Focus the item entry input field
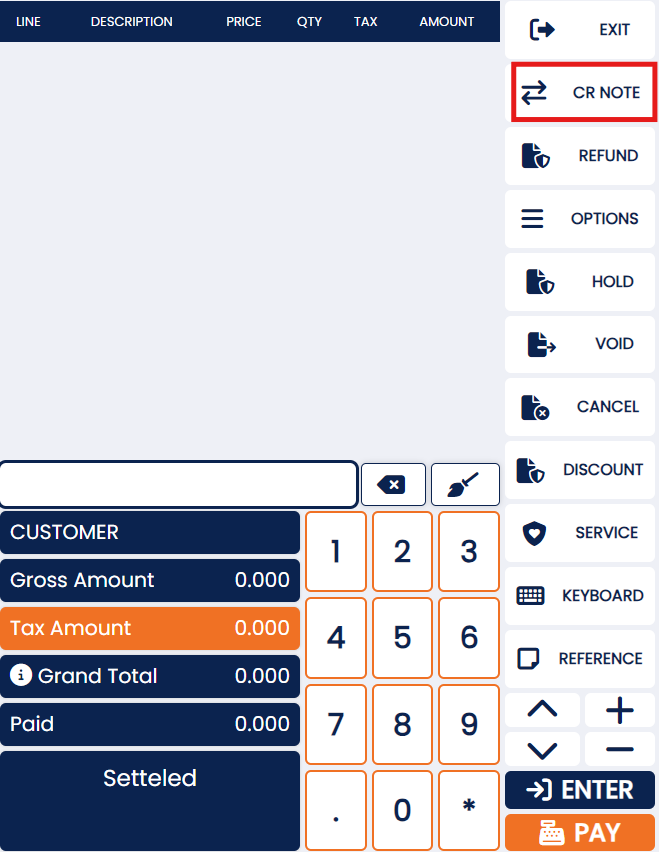Viewport: 659px width, 852px height. (x=178, y=485)
